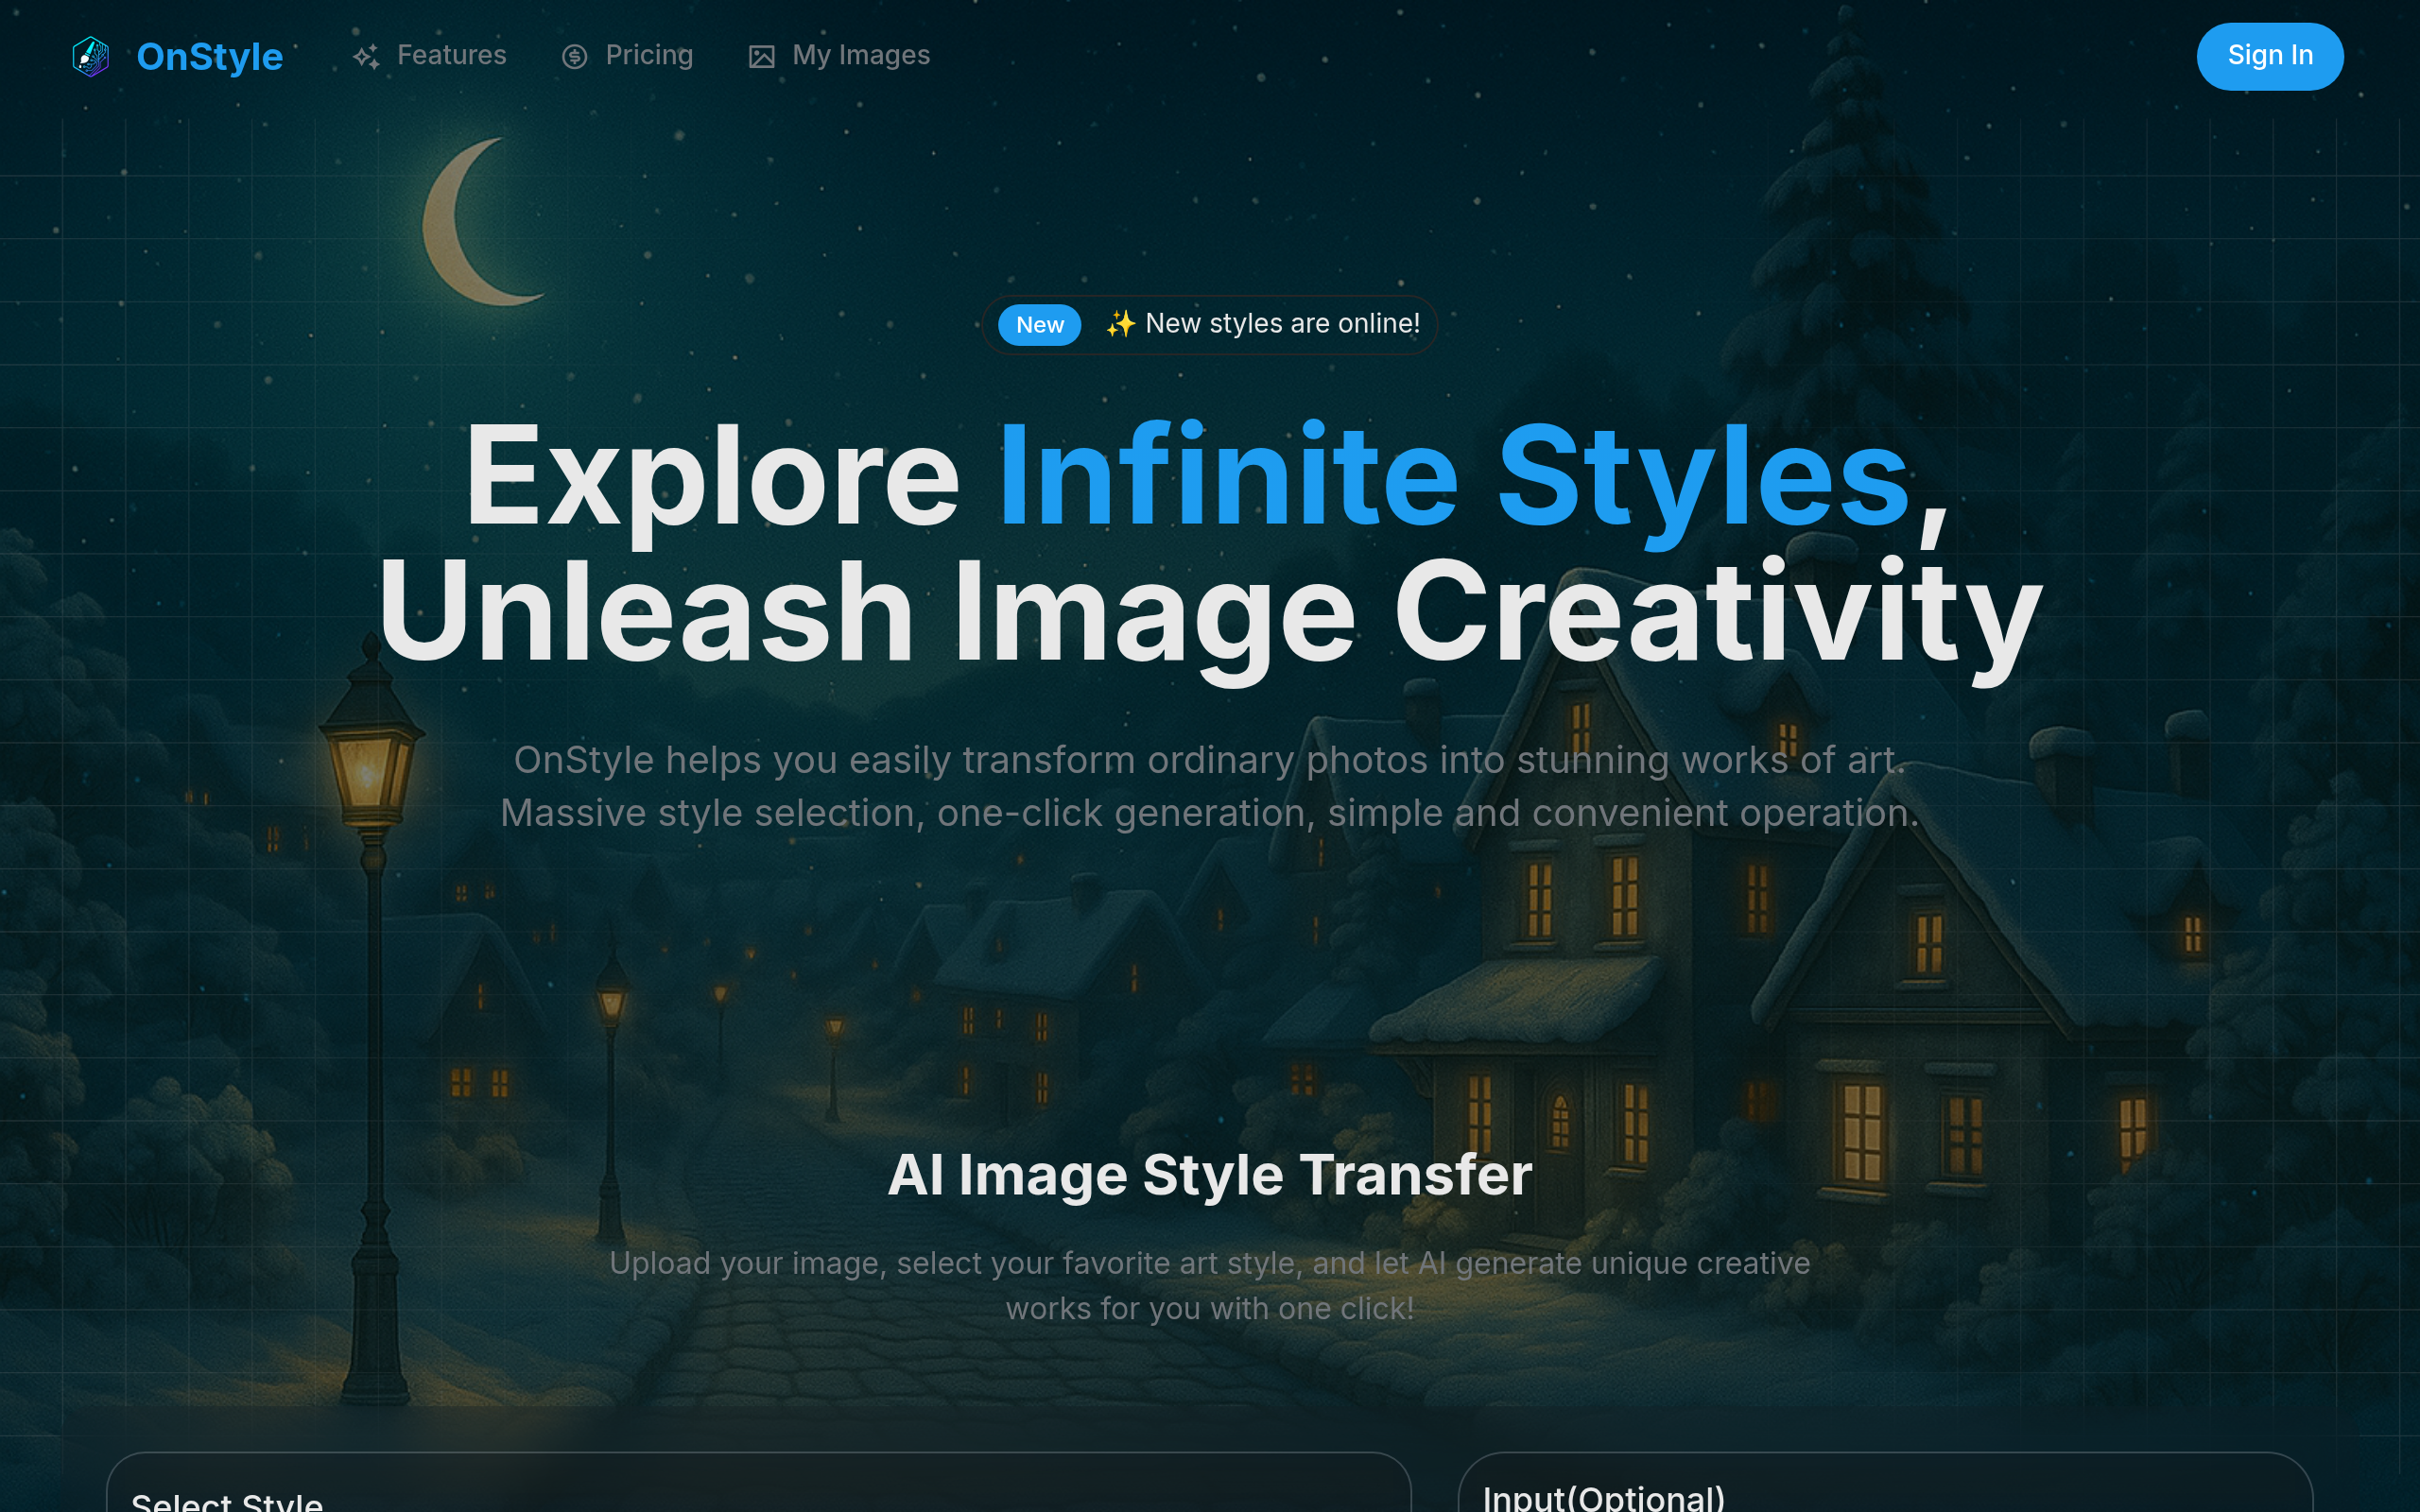Image resolution: width=2420 pixels, height=1512 pixels.
Task: Click the paragraph starting 'OnStyle helps you'
Action: coord(1209,786)
